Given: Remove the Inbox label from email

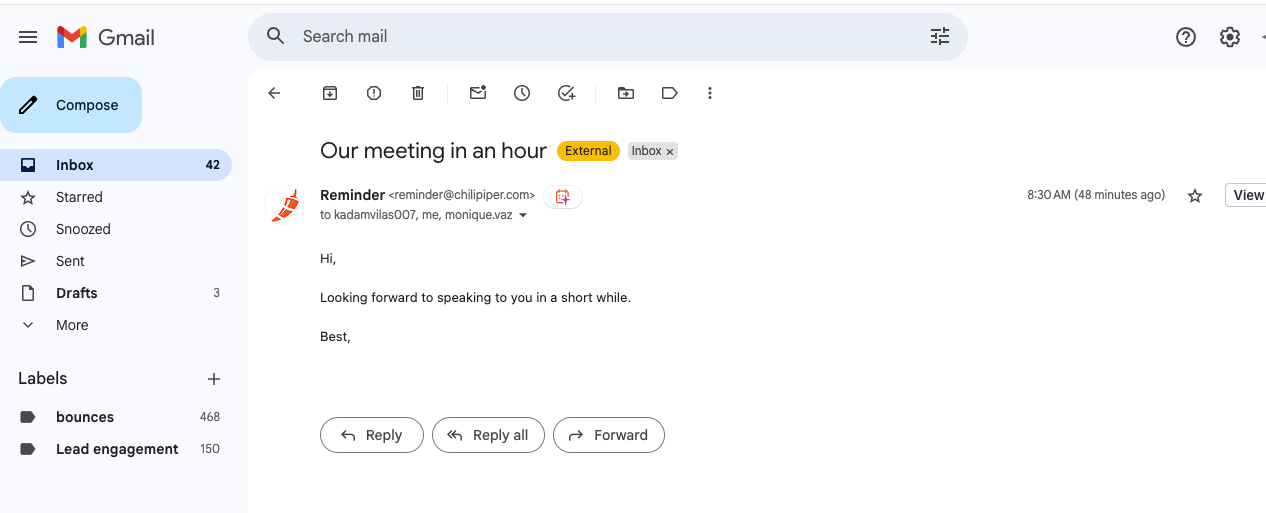Looking at the screenshot, I should (670, 151).
